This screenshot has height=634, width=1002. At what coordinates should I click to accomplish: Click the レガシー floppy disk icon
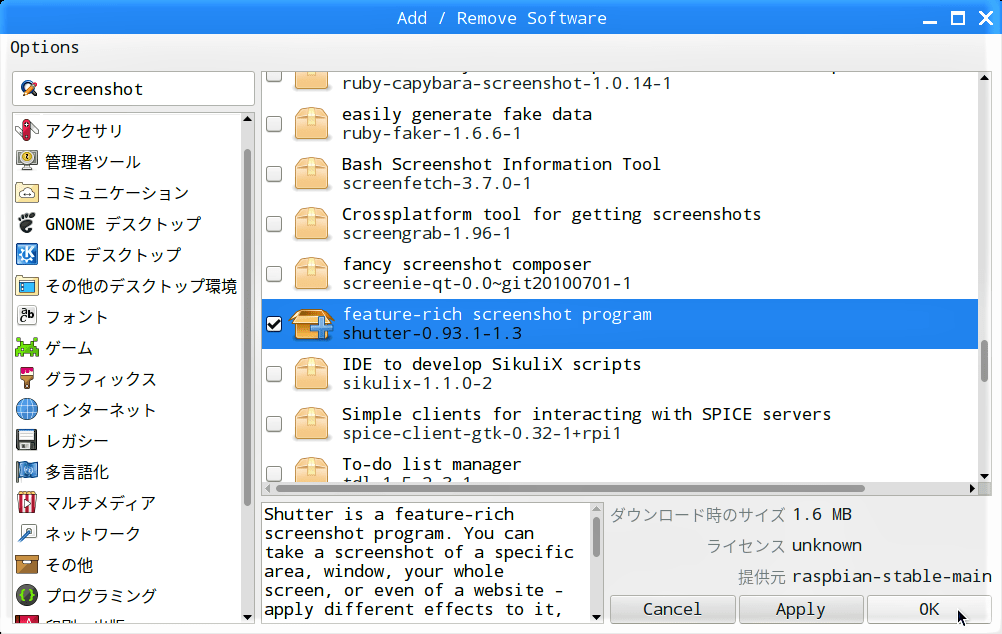[x=27, y=440]
